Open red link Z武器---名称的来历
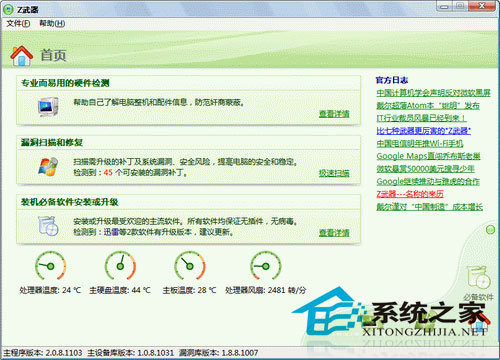 [x=410, y=194]
